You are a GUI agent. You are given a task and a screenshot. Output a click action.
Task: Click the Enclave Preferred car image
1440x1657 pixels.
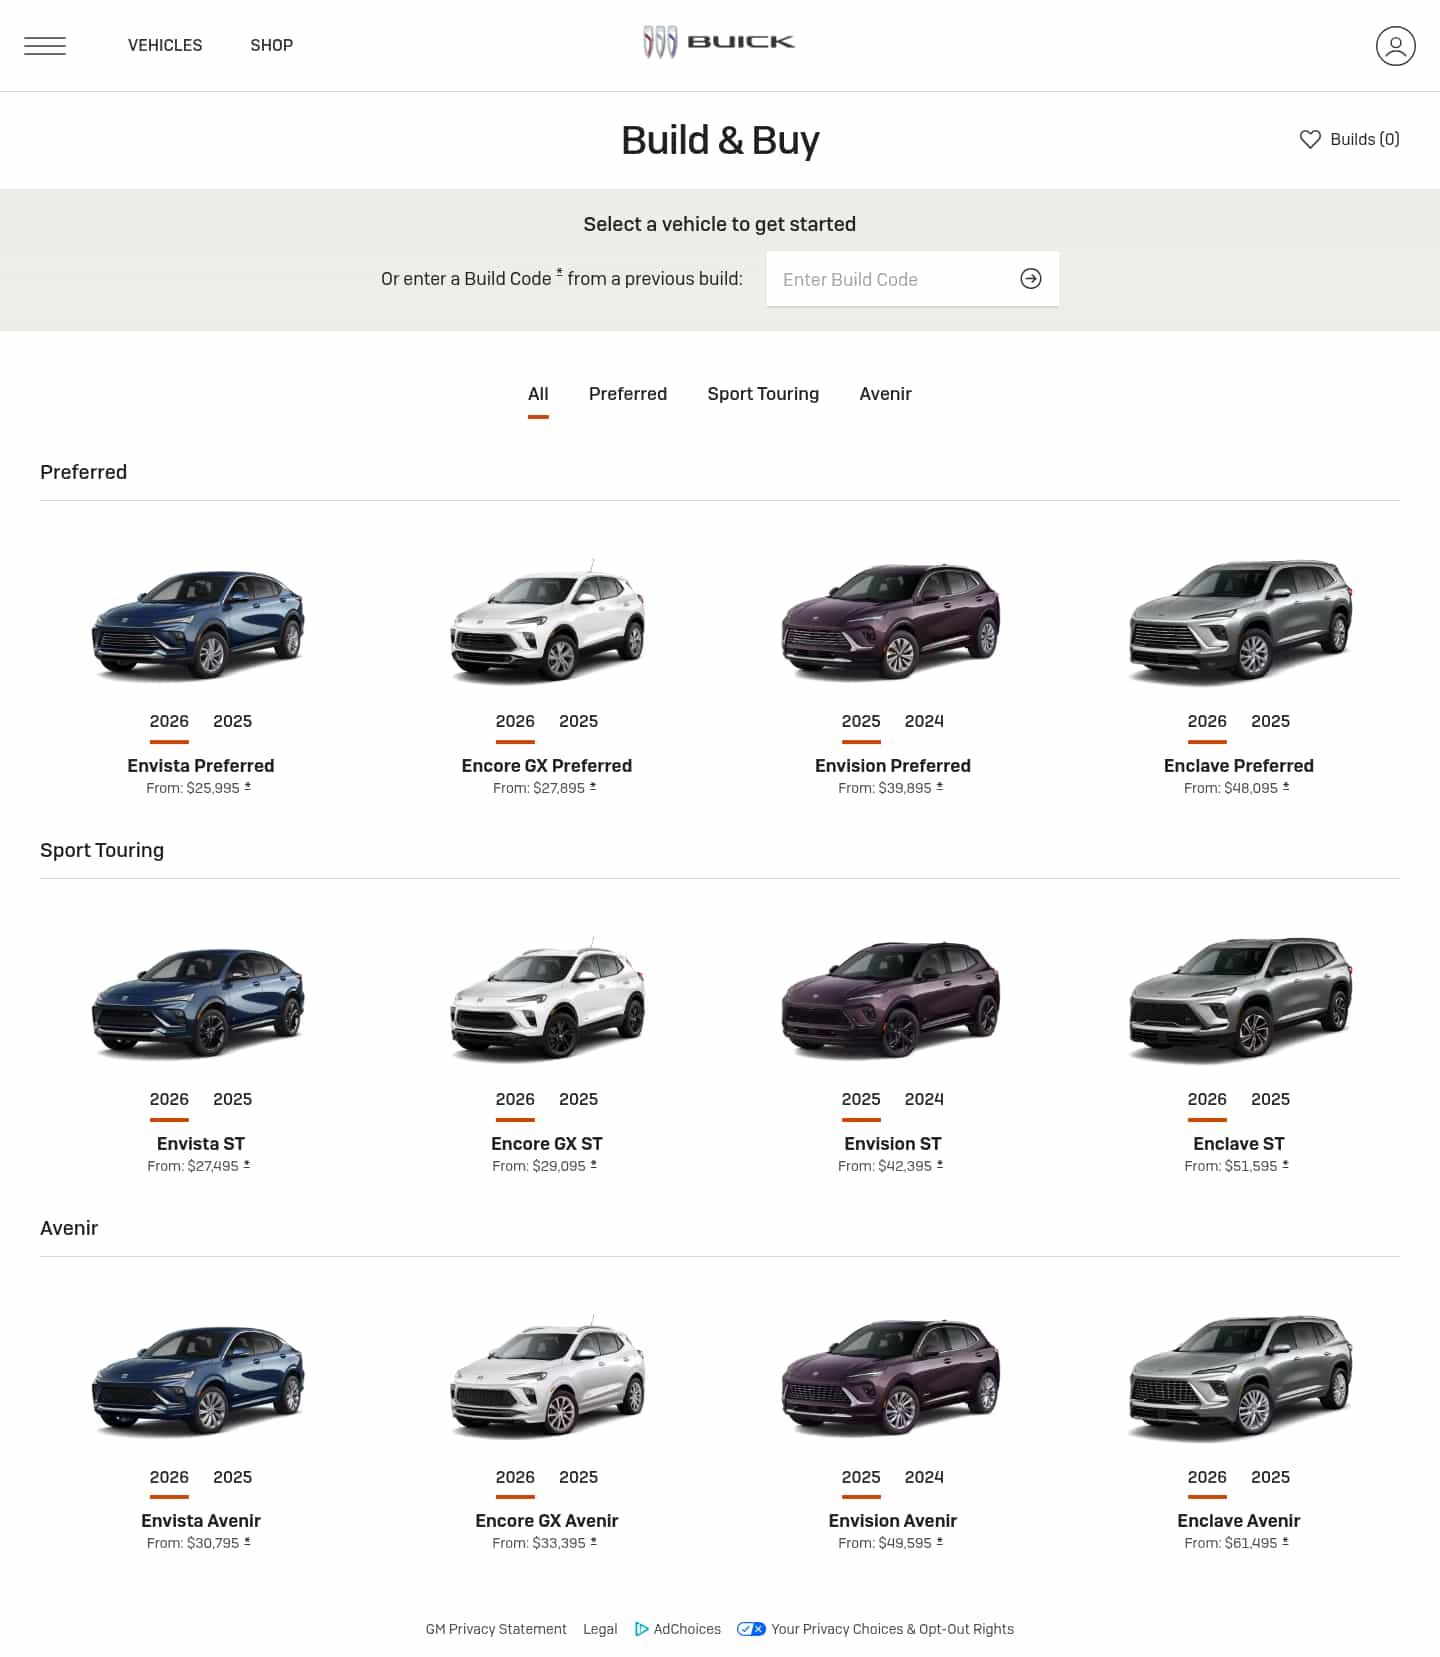coord(1240,622)
